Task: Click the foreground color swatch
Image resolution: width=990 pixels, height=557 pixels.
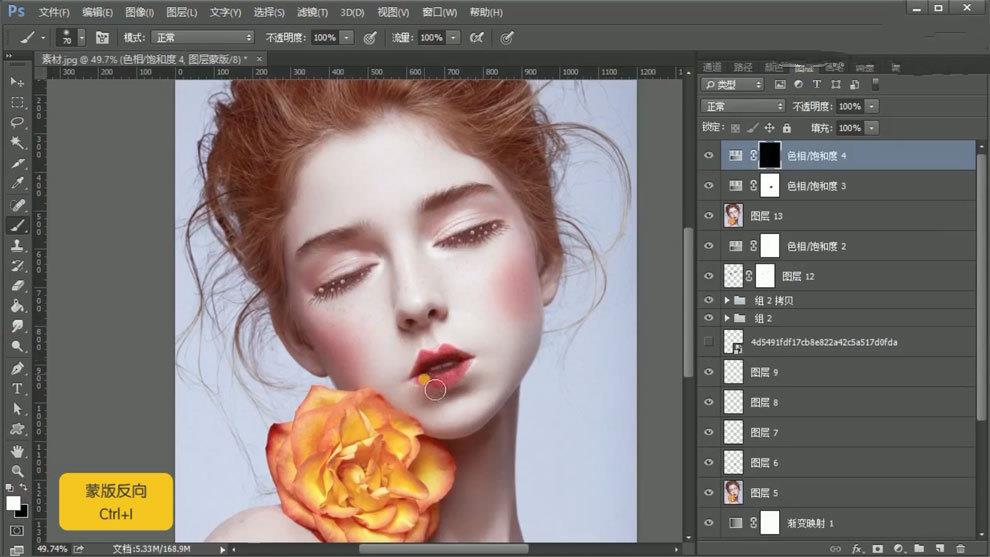Action: point(13,503)
